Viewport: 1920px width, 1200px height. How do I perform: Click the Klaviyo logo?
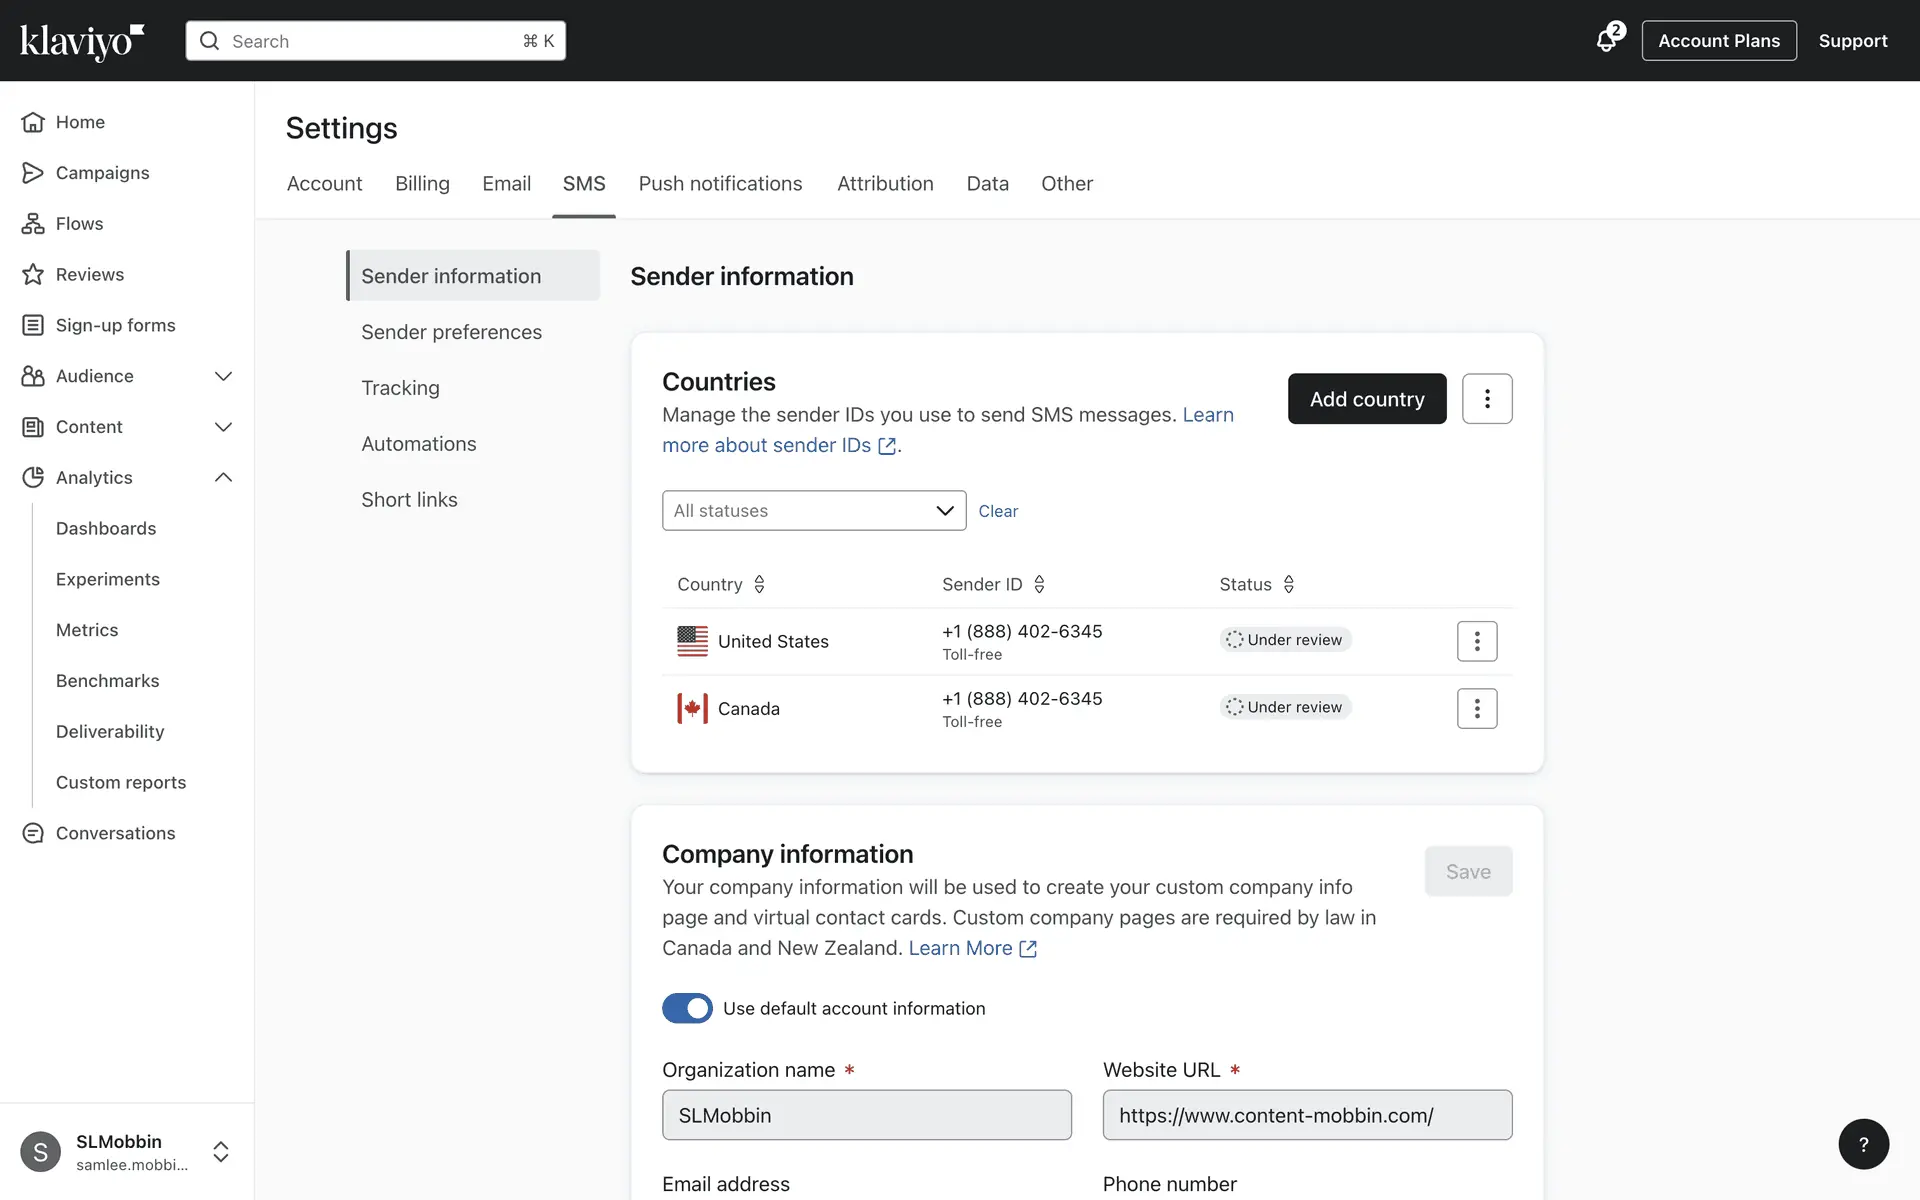(82, 41)
